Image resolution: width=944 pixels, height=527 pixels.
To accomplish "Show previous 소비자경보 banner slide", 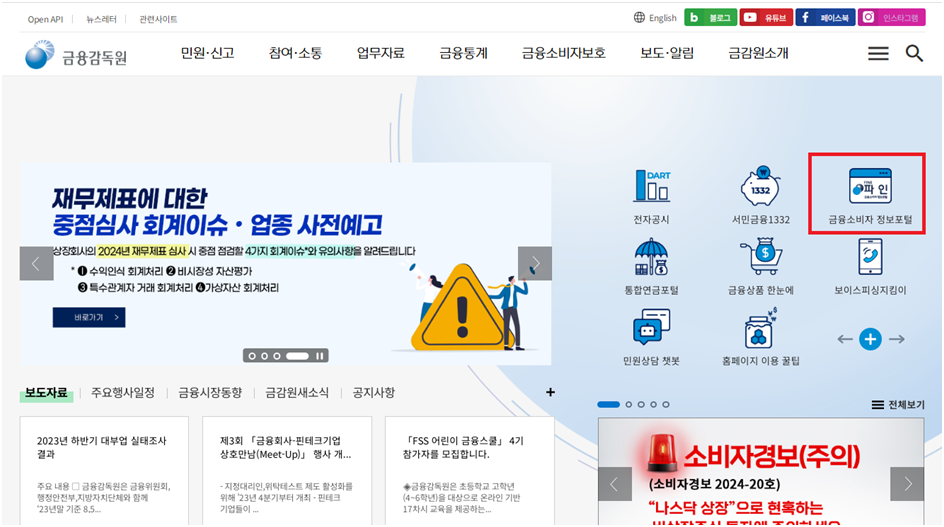I will click(615, 484).
